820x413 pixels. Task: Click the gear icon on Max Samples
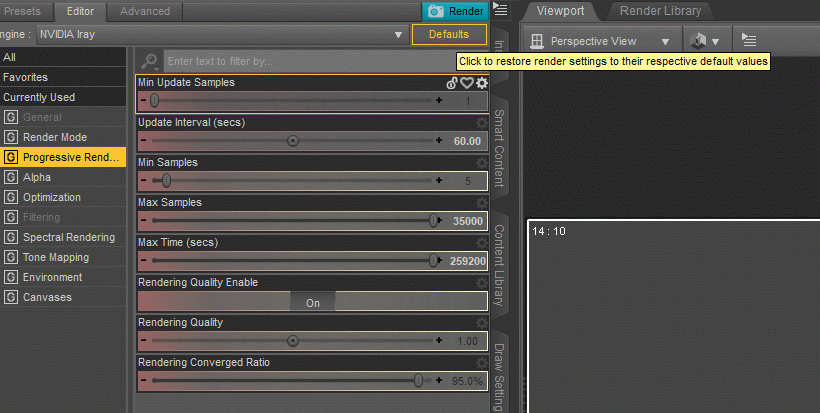tap(482, 203)
